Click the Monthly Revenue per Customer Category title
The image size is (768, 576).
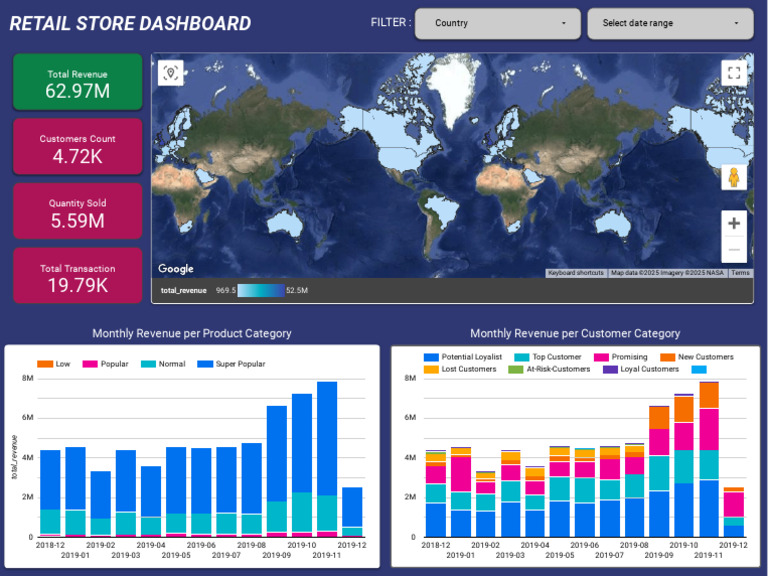pyautogui.click(x=575, y=334)
